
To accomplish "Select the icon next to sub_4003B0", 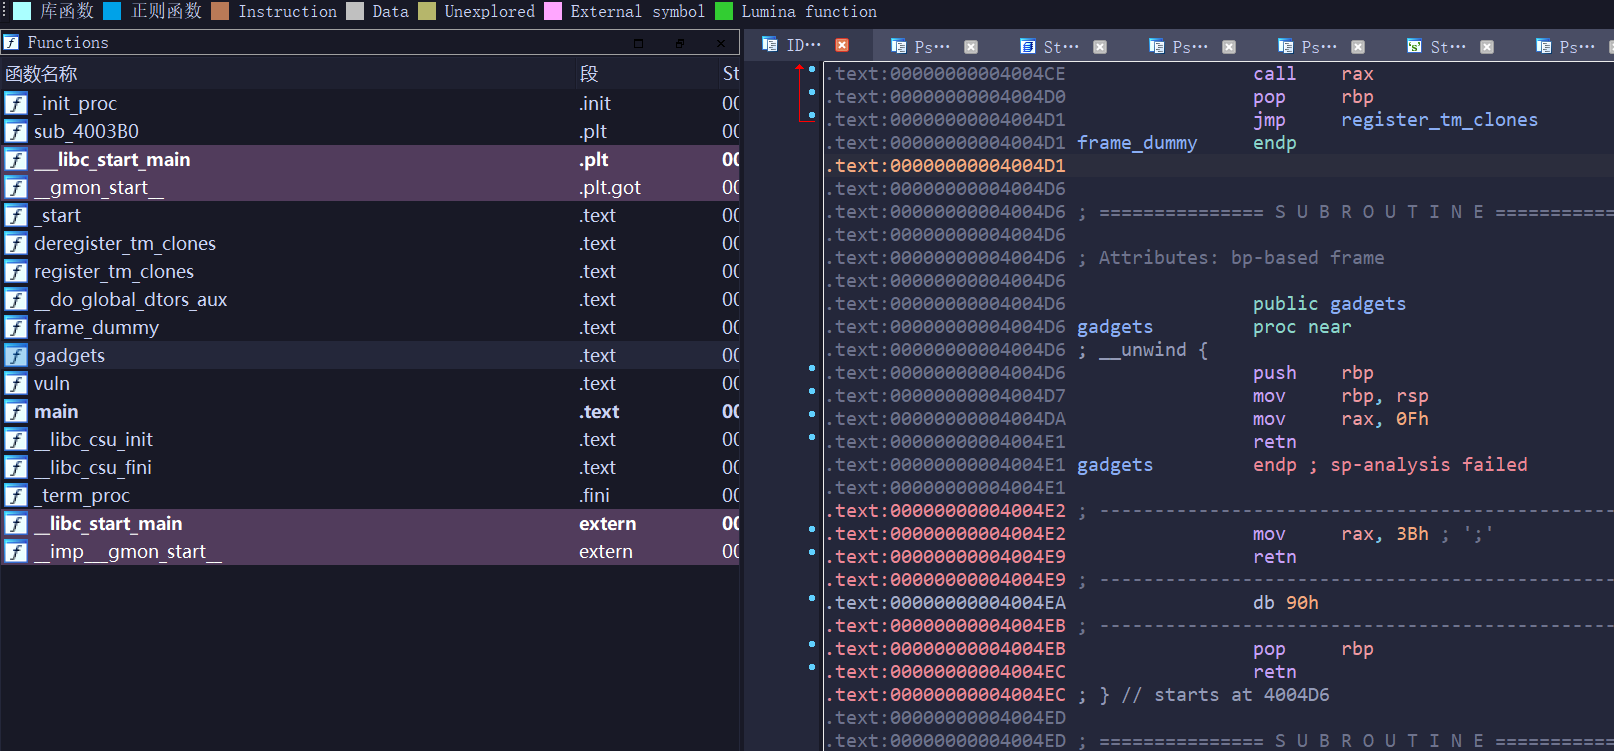I will click(16, 131).
